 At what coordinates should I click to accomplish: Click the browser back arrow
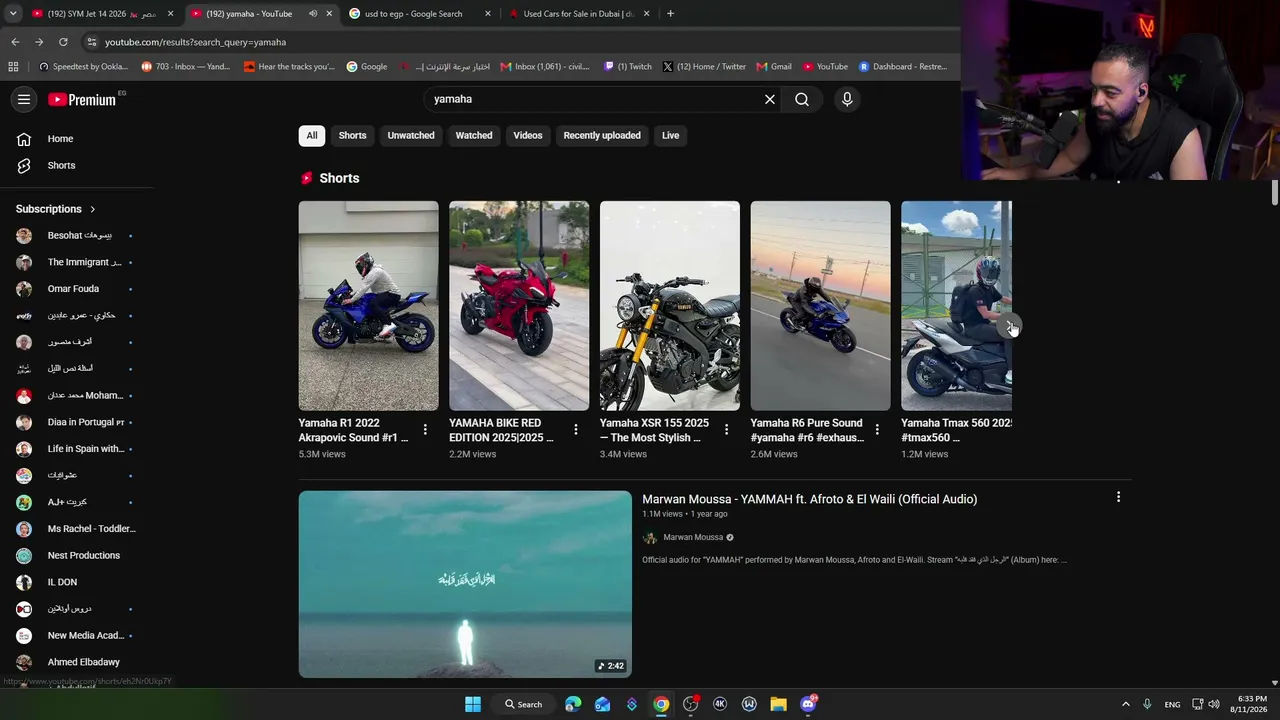click(x=15, y=42)
